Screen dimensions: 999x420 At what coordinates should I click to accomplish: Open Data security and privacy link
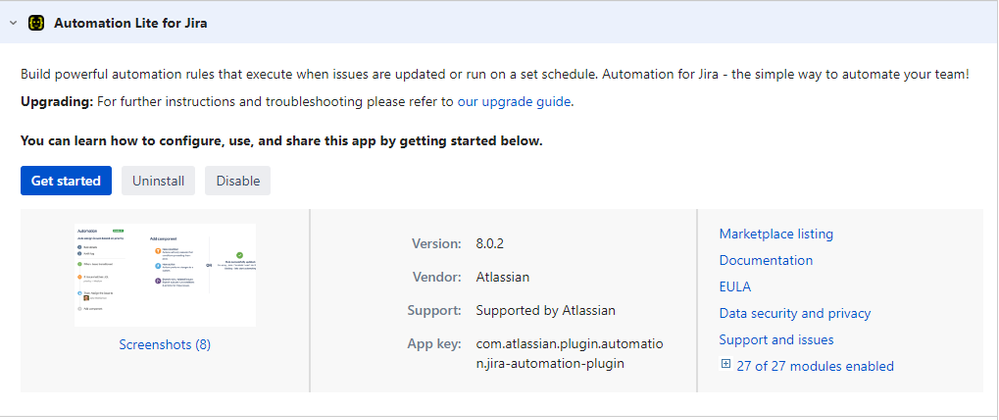pos(795,314)
